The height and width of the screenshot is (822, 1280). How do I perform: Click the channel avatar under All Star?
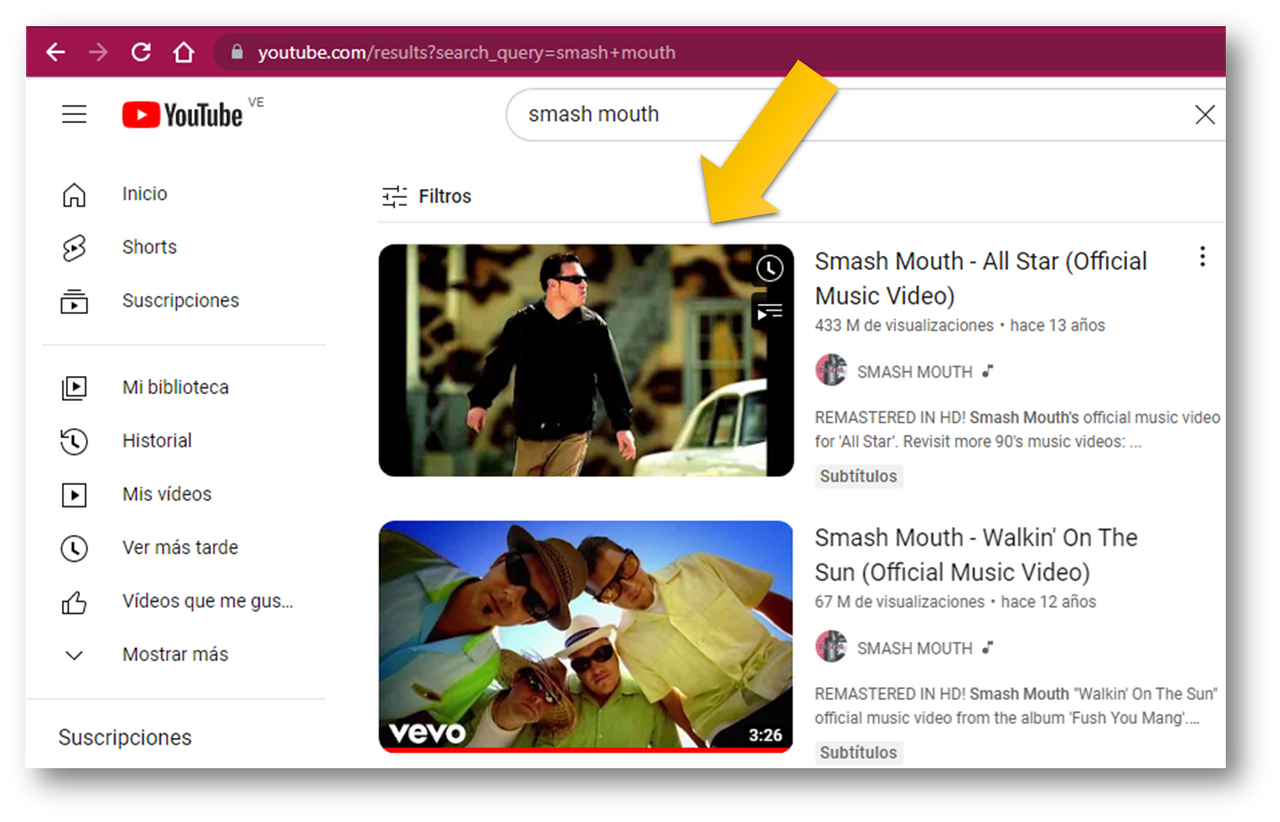coord(831,371)
